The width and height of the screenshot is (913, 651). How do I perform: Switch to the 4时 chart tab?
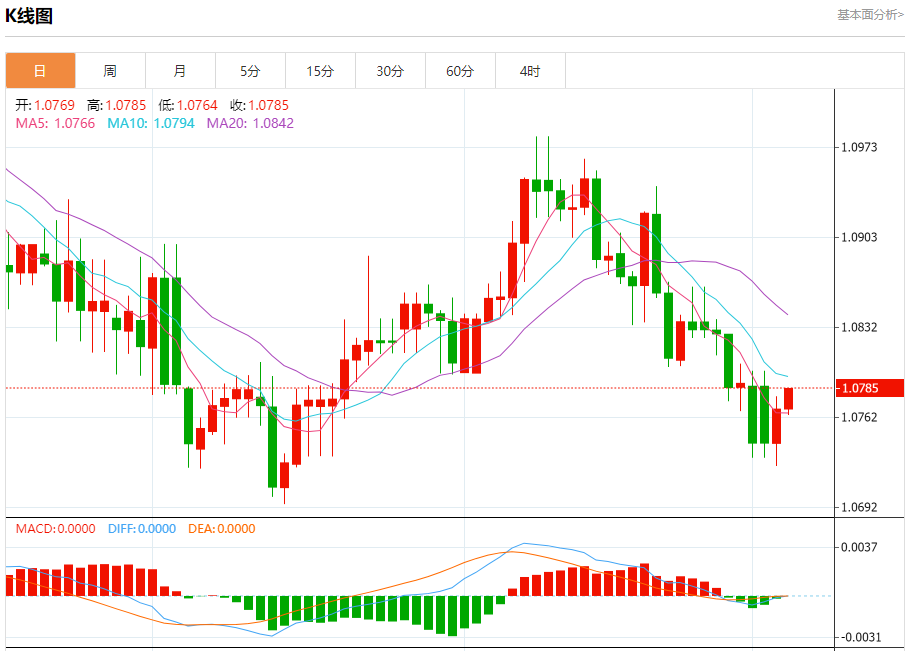530,71
